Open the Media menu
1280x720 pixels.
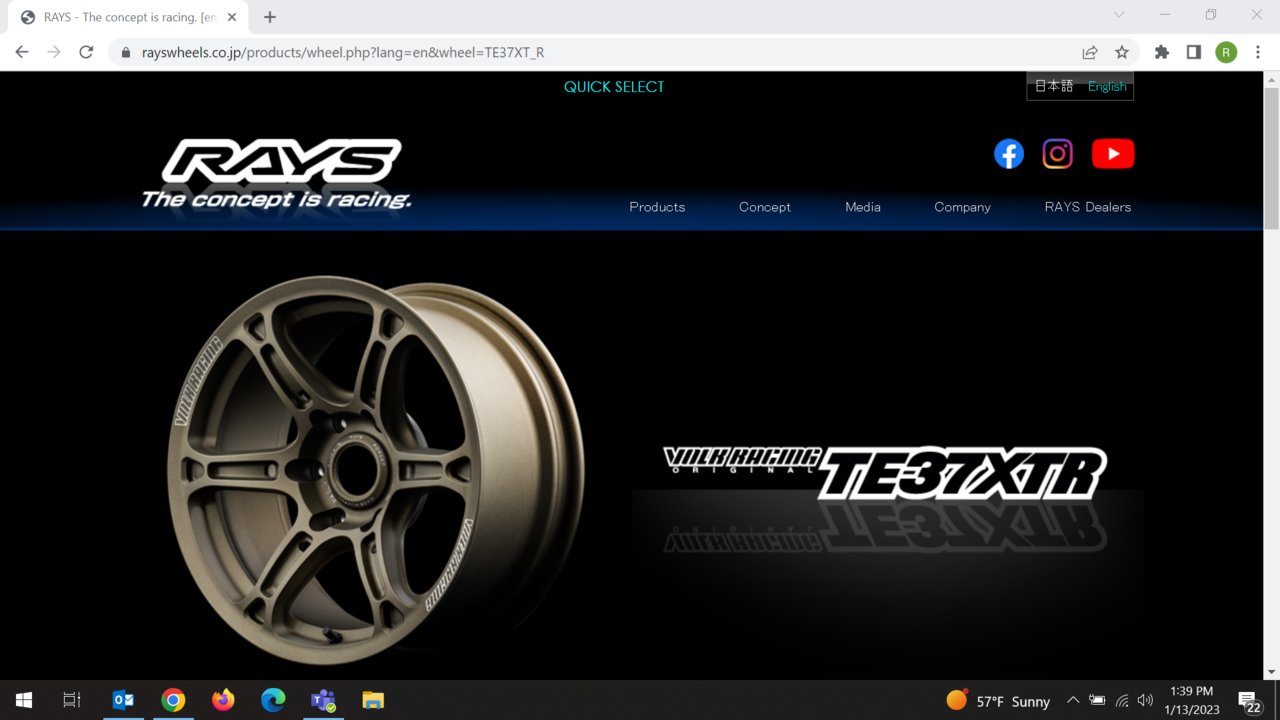click(863, 207)
